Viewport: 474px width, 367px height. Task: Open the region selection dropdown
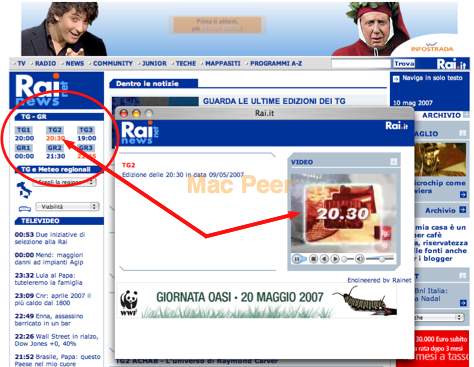tap(64, 182)
